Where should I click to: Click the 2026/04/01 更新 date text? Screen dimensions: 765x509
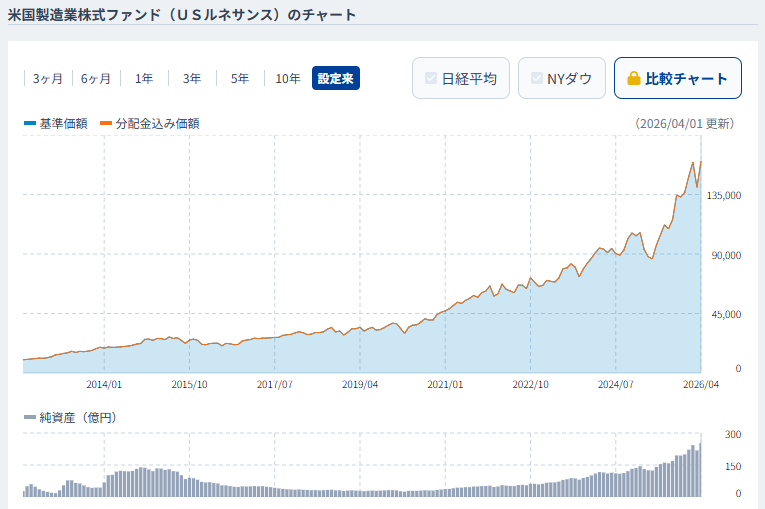[x=684, y=123]
